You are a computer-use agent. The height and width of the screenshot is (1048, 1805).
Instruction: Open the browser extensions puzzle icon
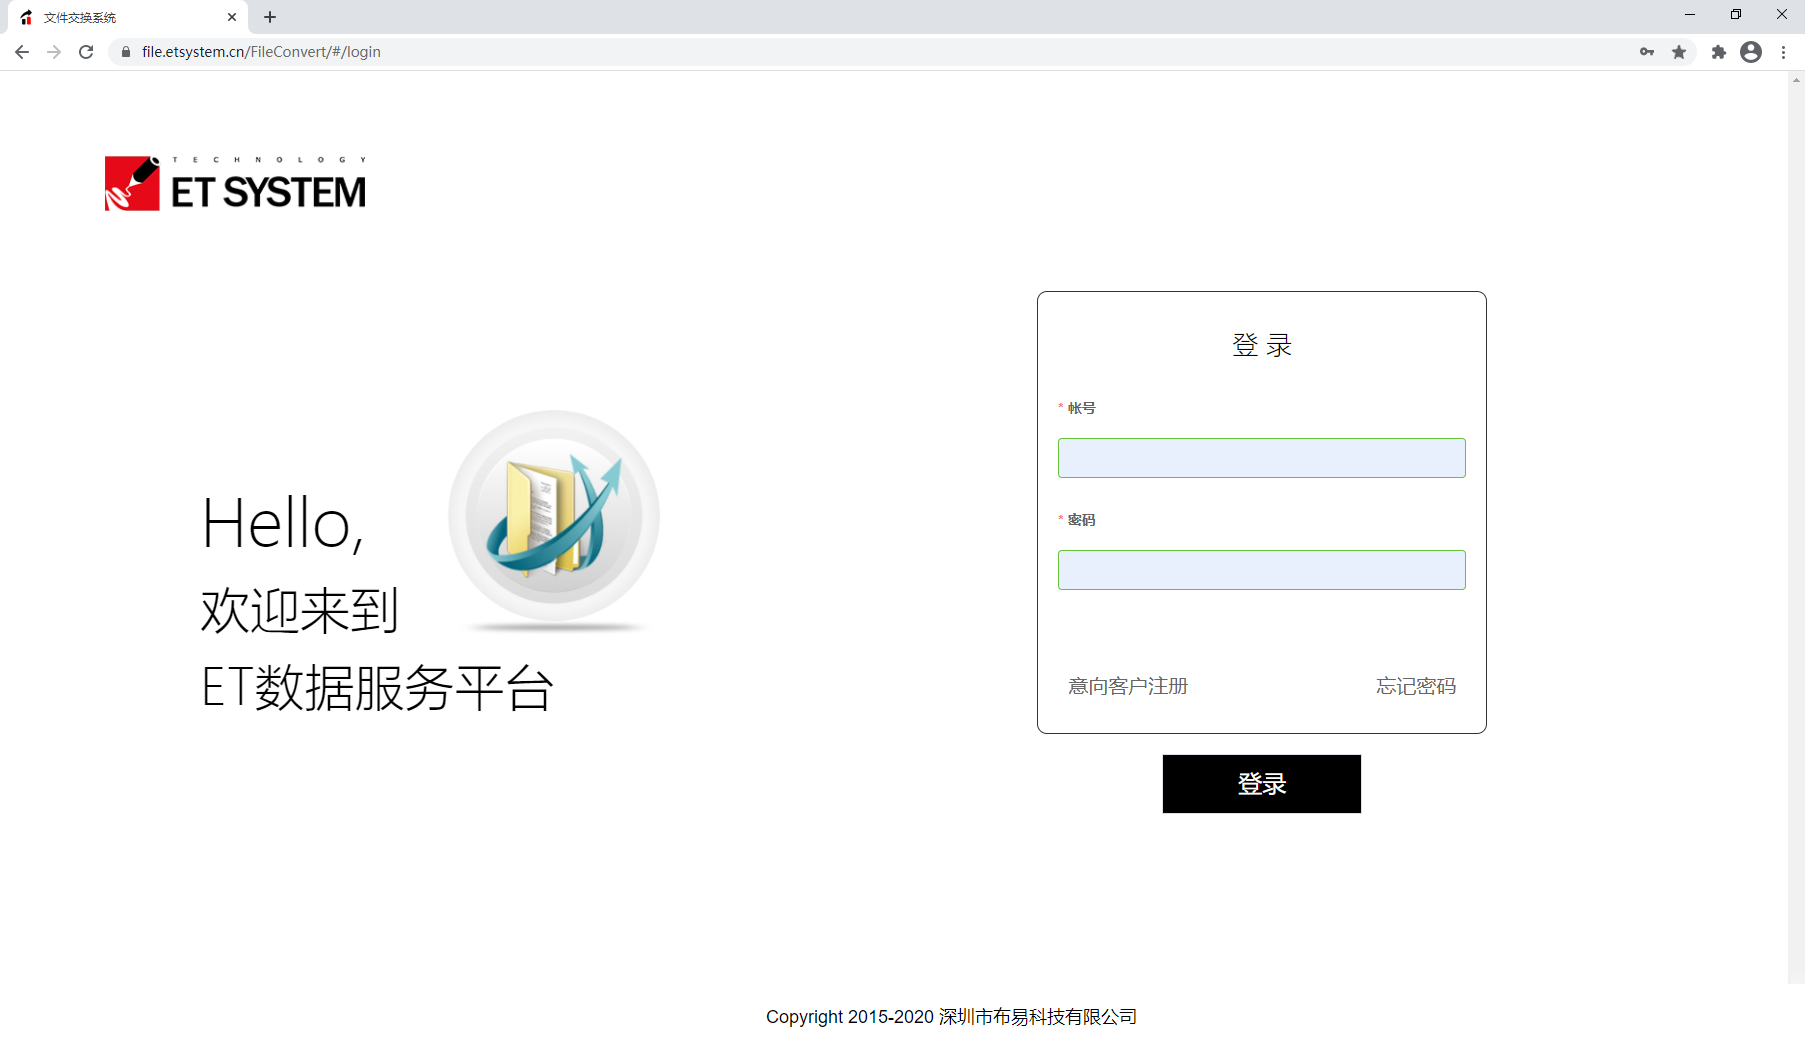tap(1718, 52)
